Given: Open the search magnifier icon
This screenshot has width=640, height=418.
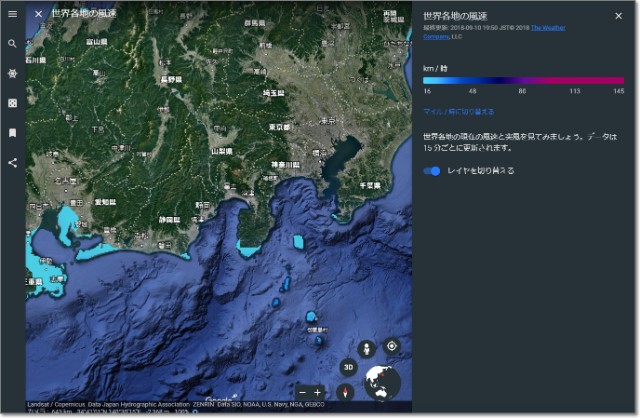Looking at the screenshot, I should point(12,44).
